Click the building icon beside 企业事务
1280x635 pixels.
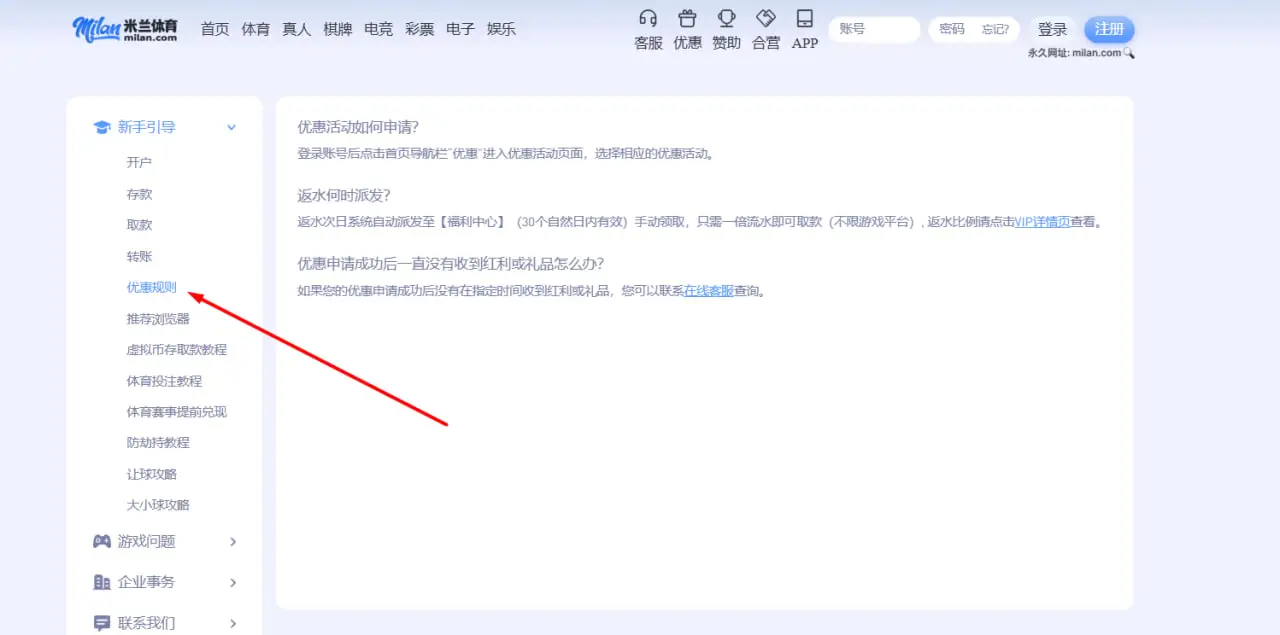pos(102,582)
